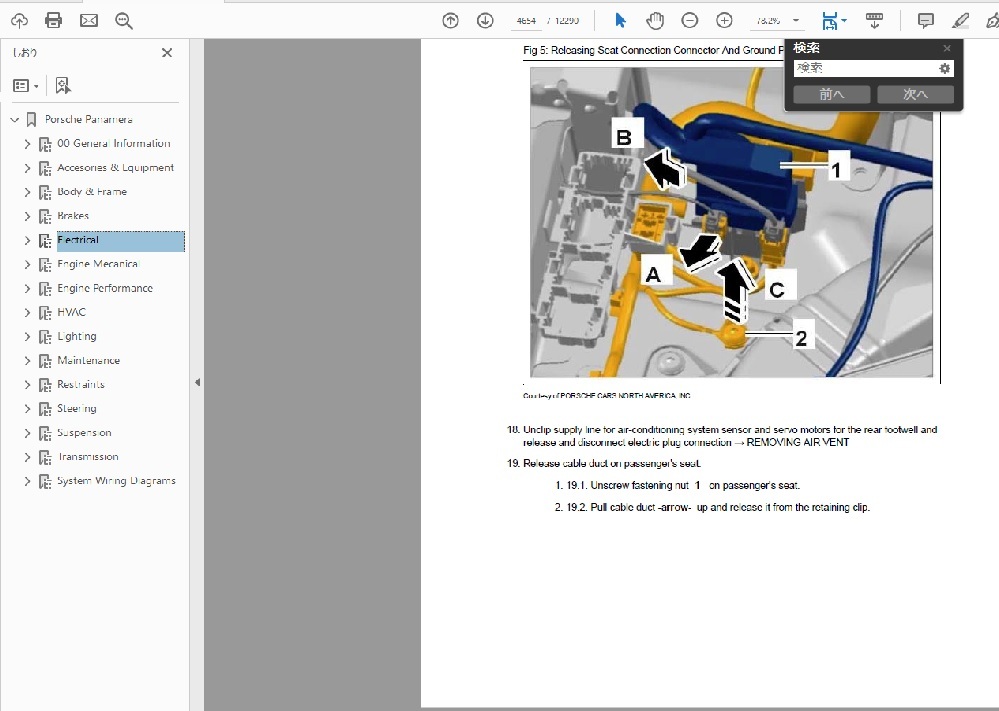Activate the hand pan tool
The width and height of the screenshot is (999, 711).
654,21
